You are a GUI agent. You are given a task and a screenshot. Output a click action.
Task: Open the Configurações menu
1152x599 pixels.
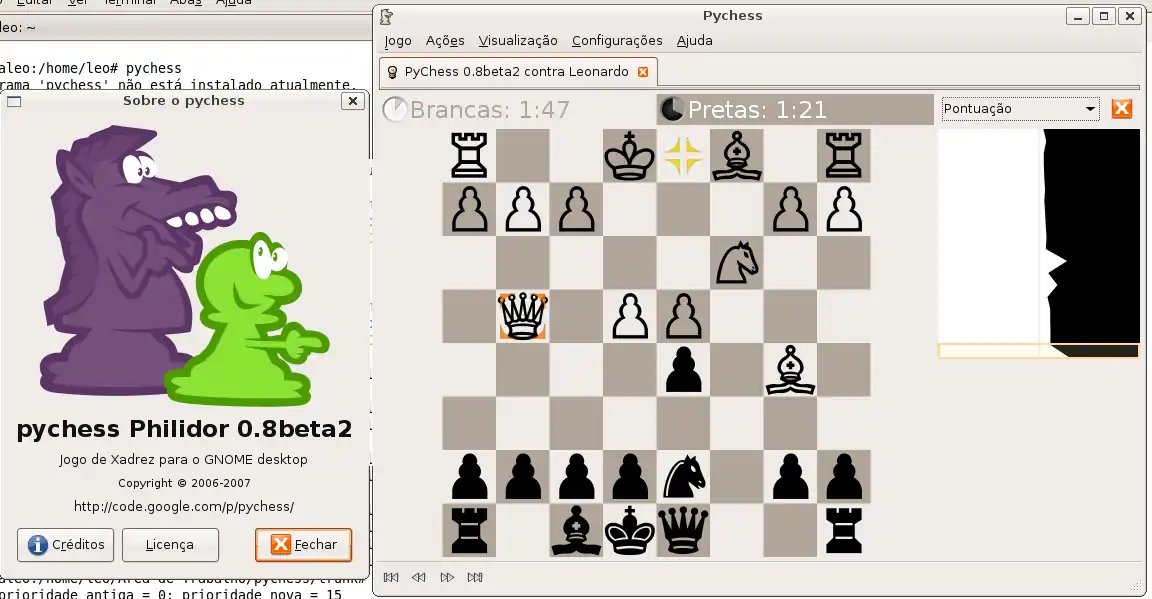pyautogui.click(x=617, y=40)
